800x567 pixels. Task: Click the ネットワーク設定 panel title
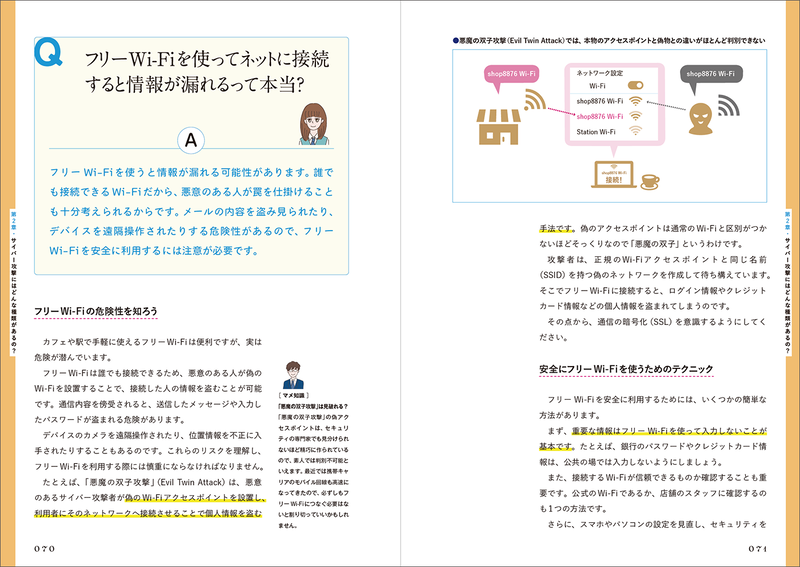pos(599,73)
